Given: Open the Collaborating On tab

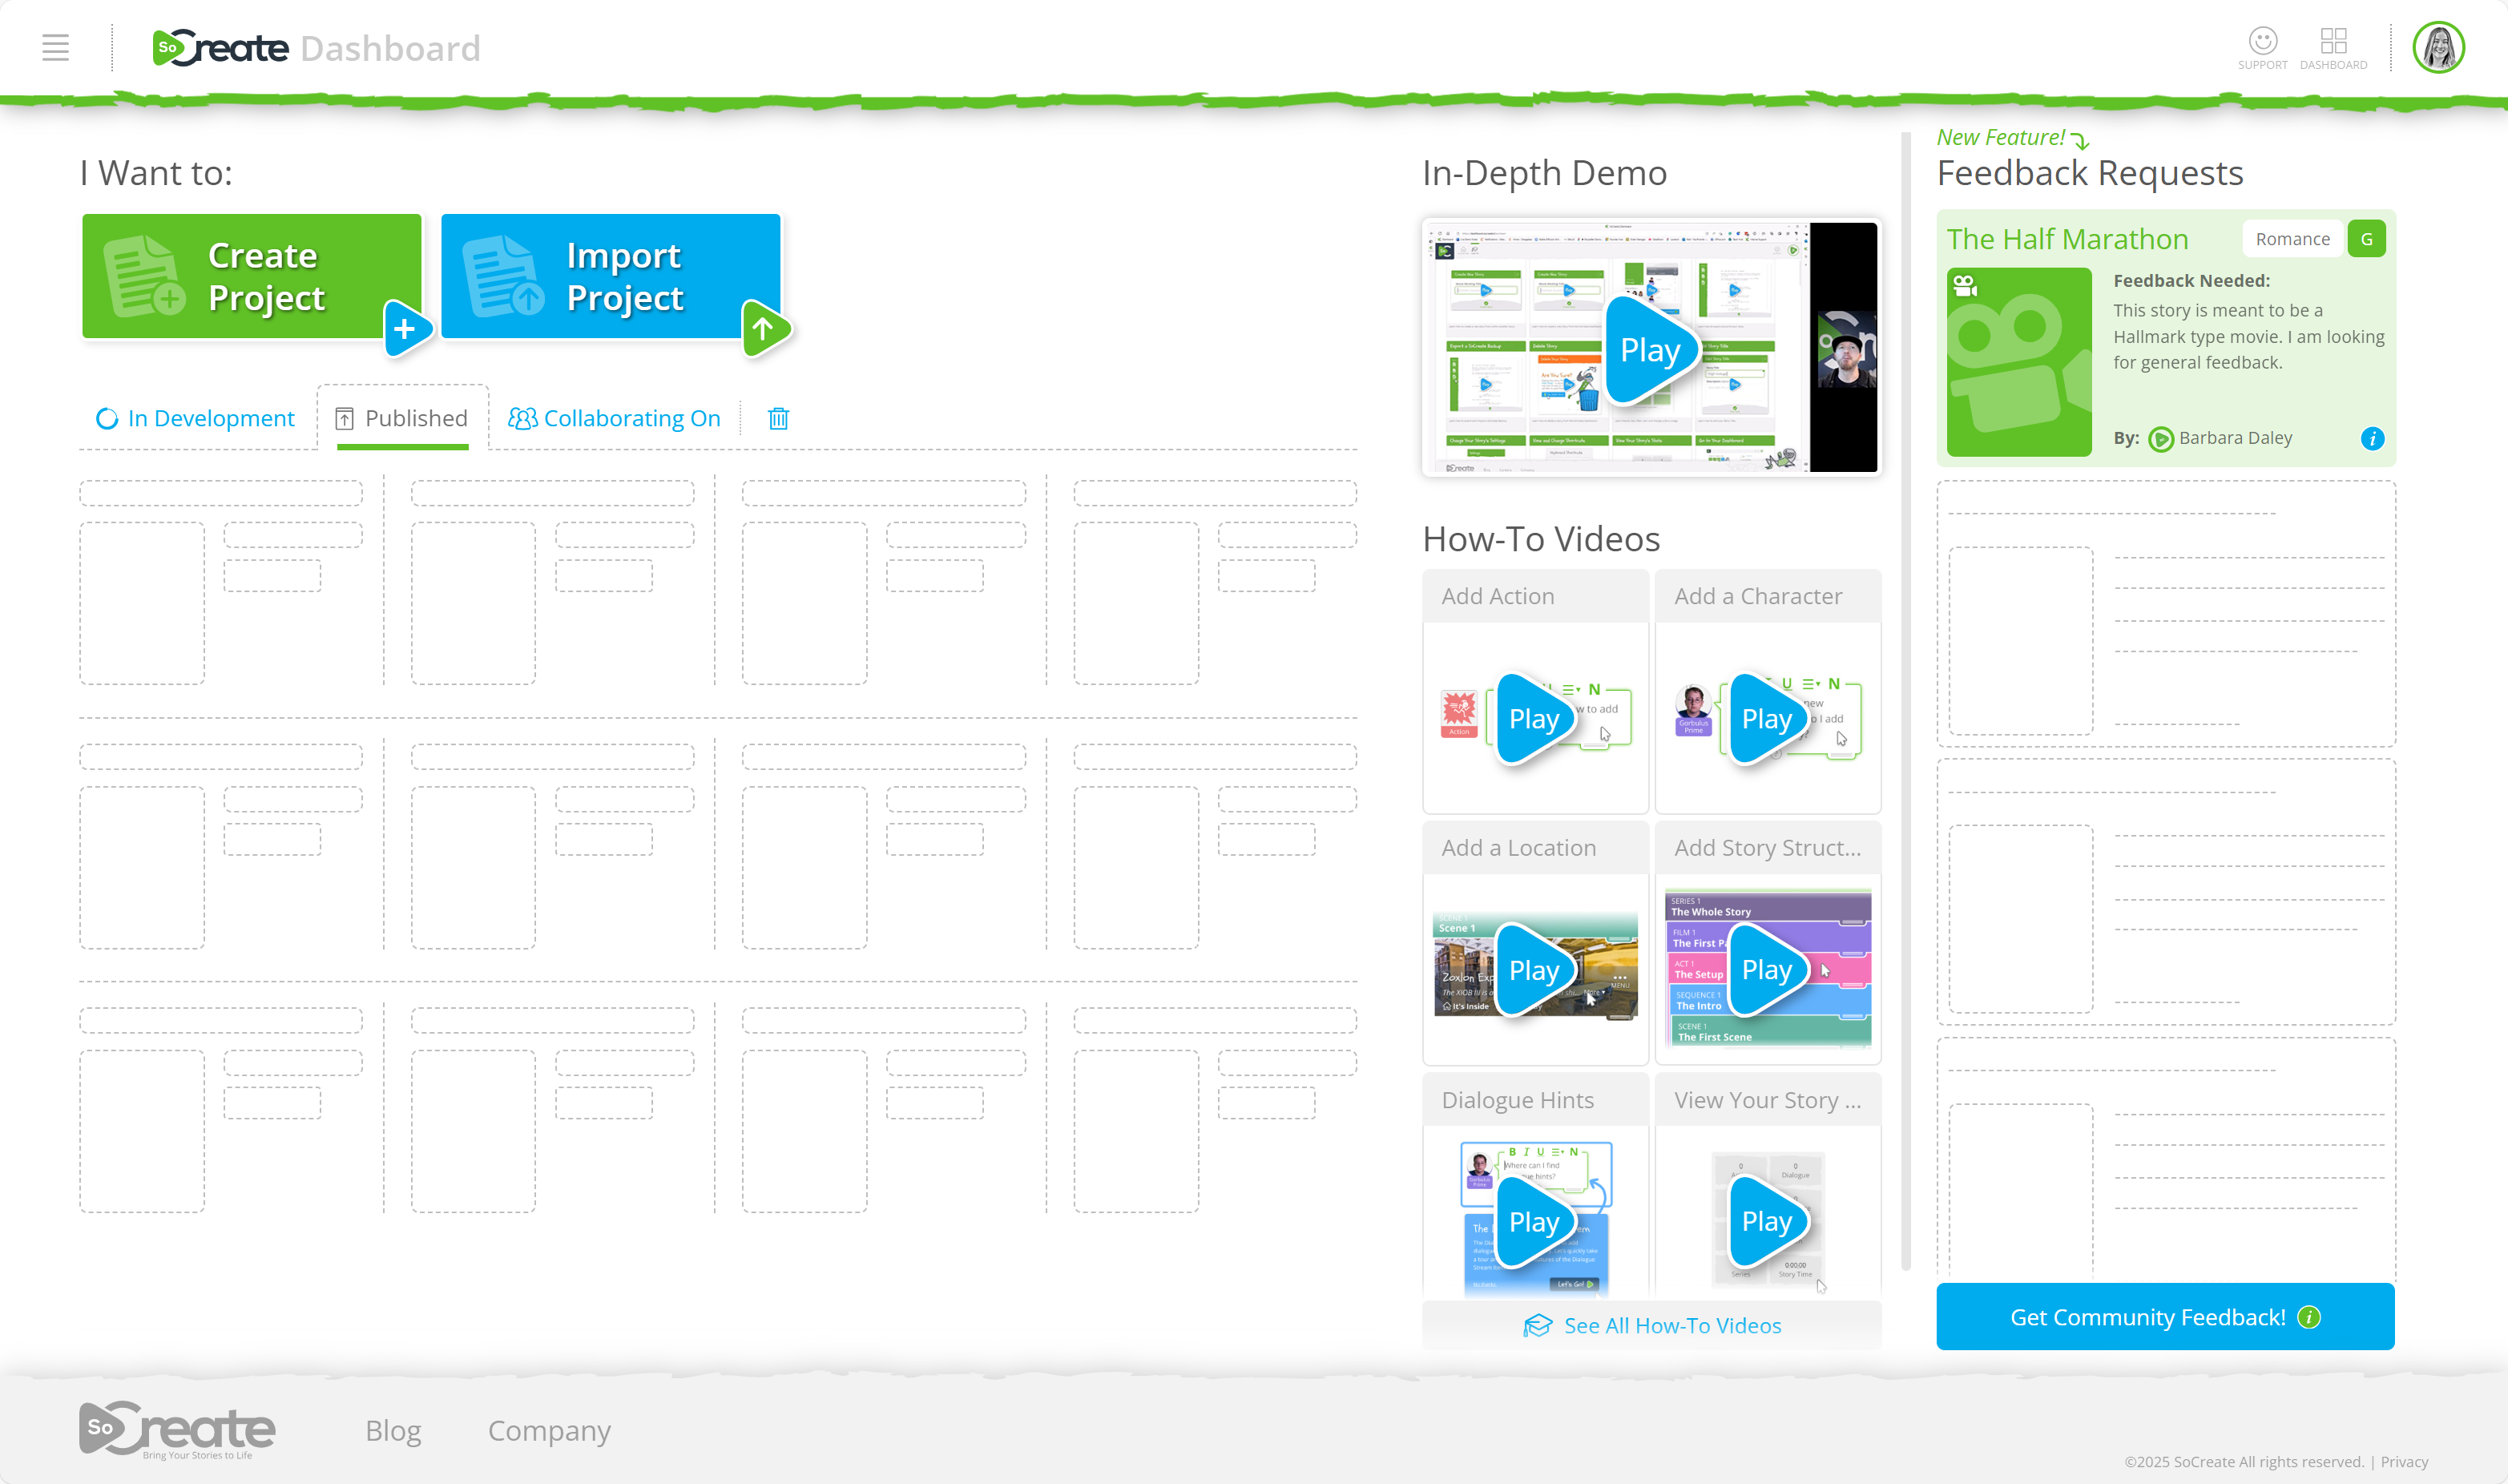Looking at the screenshot, I should pyautogui.click(x=614, y=418).
